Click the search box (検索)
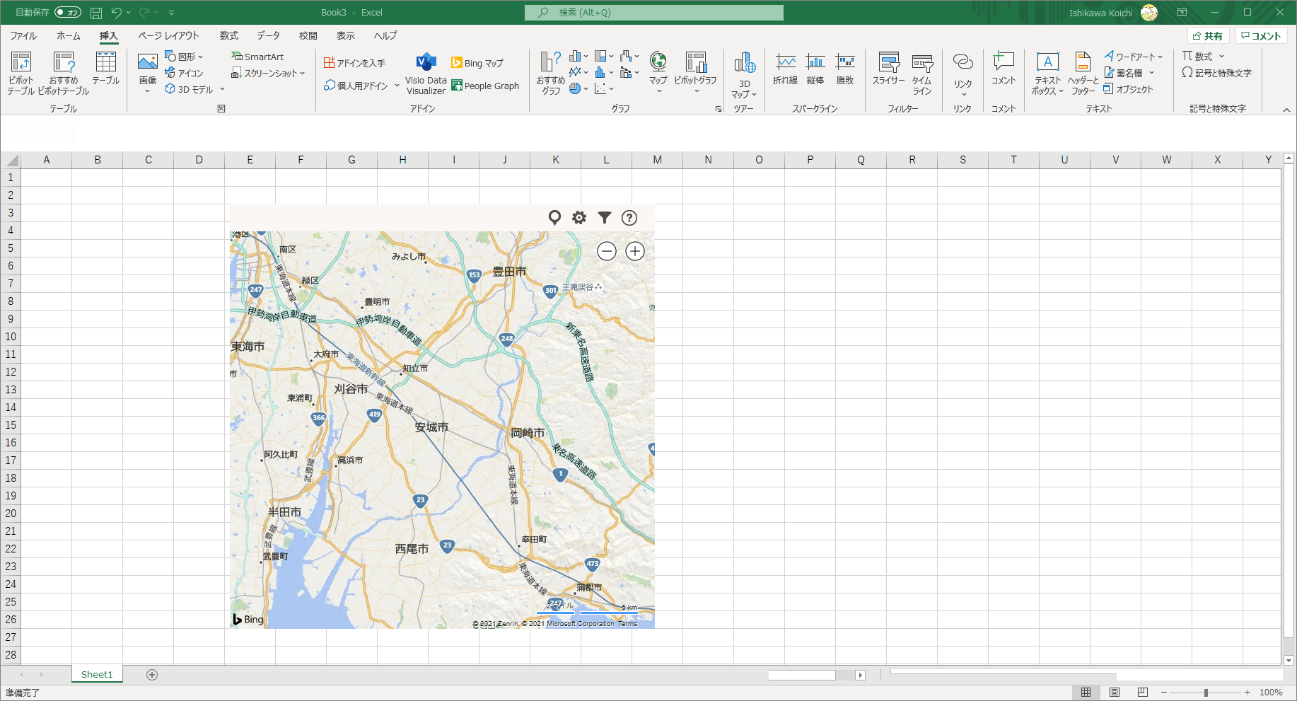The width and height of the screenshot is (1297, 701). (654, 12)
